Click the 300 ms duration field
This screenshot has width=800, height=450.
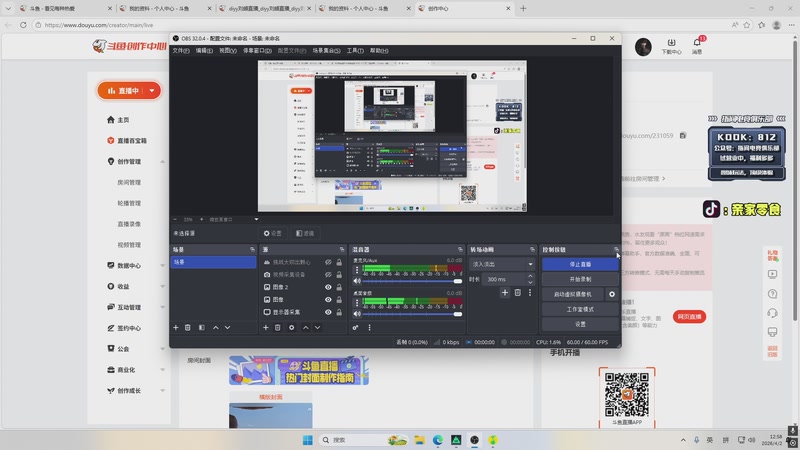[x=504, y=279]
